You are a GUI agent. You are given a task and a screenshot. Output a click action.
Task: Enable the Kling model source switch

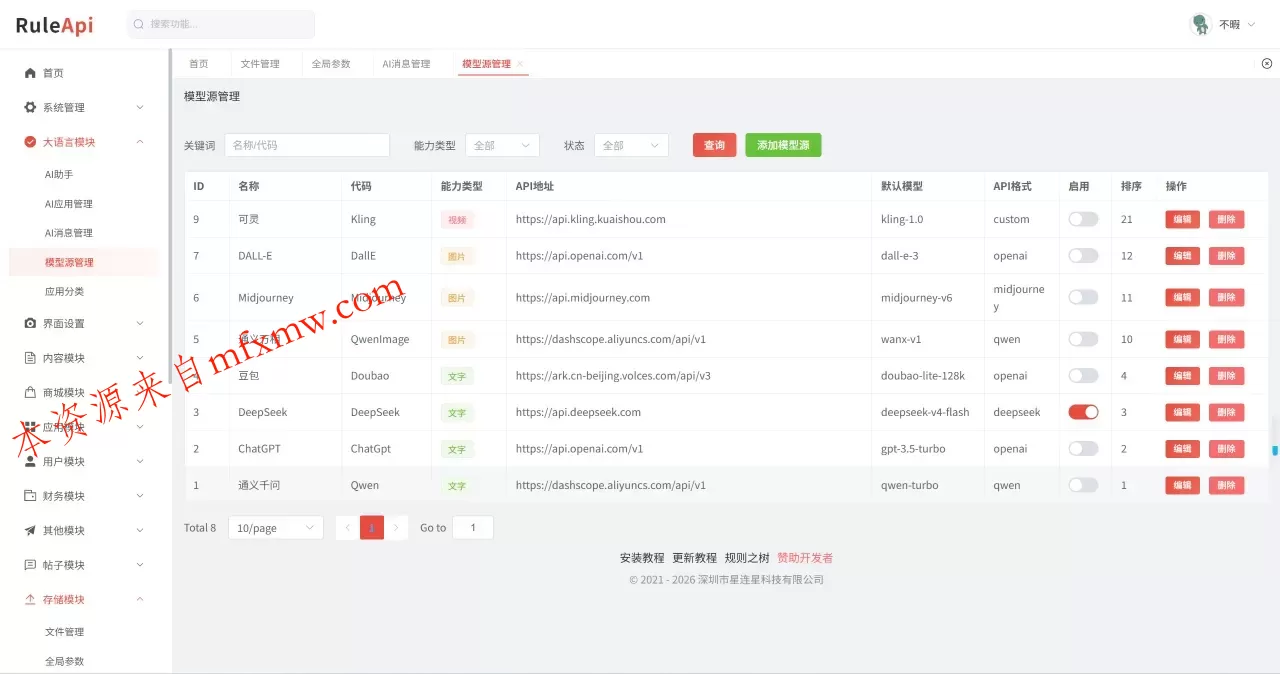click(1083, 219)
